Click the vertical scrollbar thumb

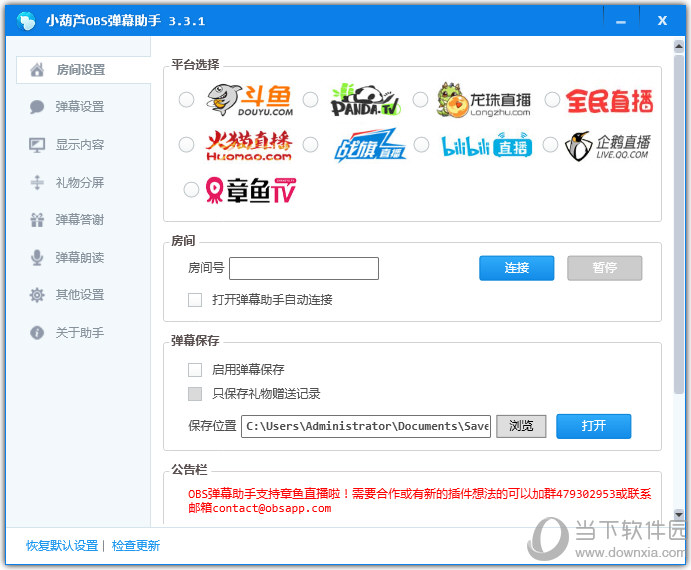point(679,224)
